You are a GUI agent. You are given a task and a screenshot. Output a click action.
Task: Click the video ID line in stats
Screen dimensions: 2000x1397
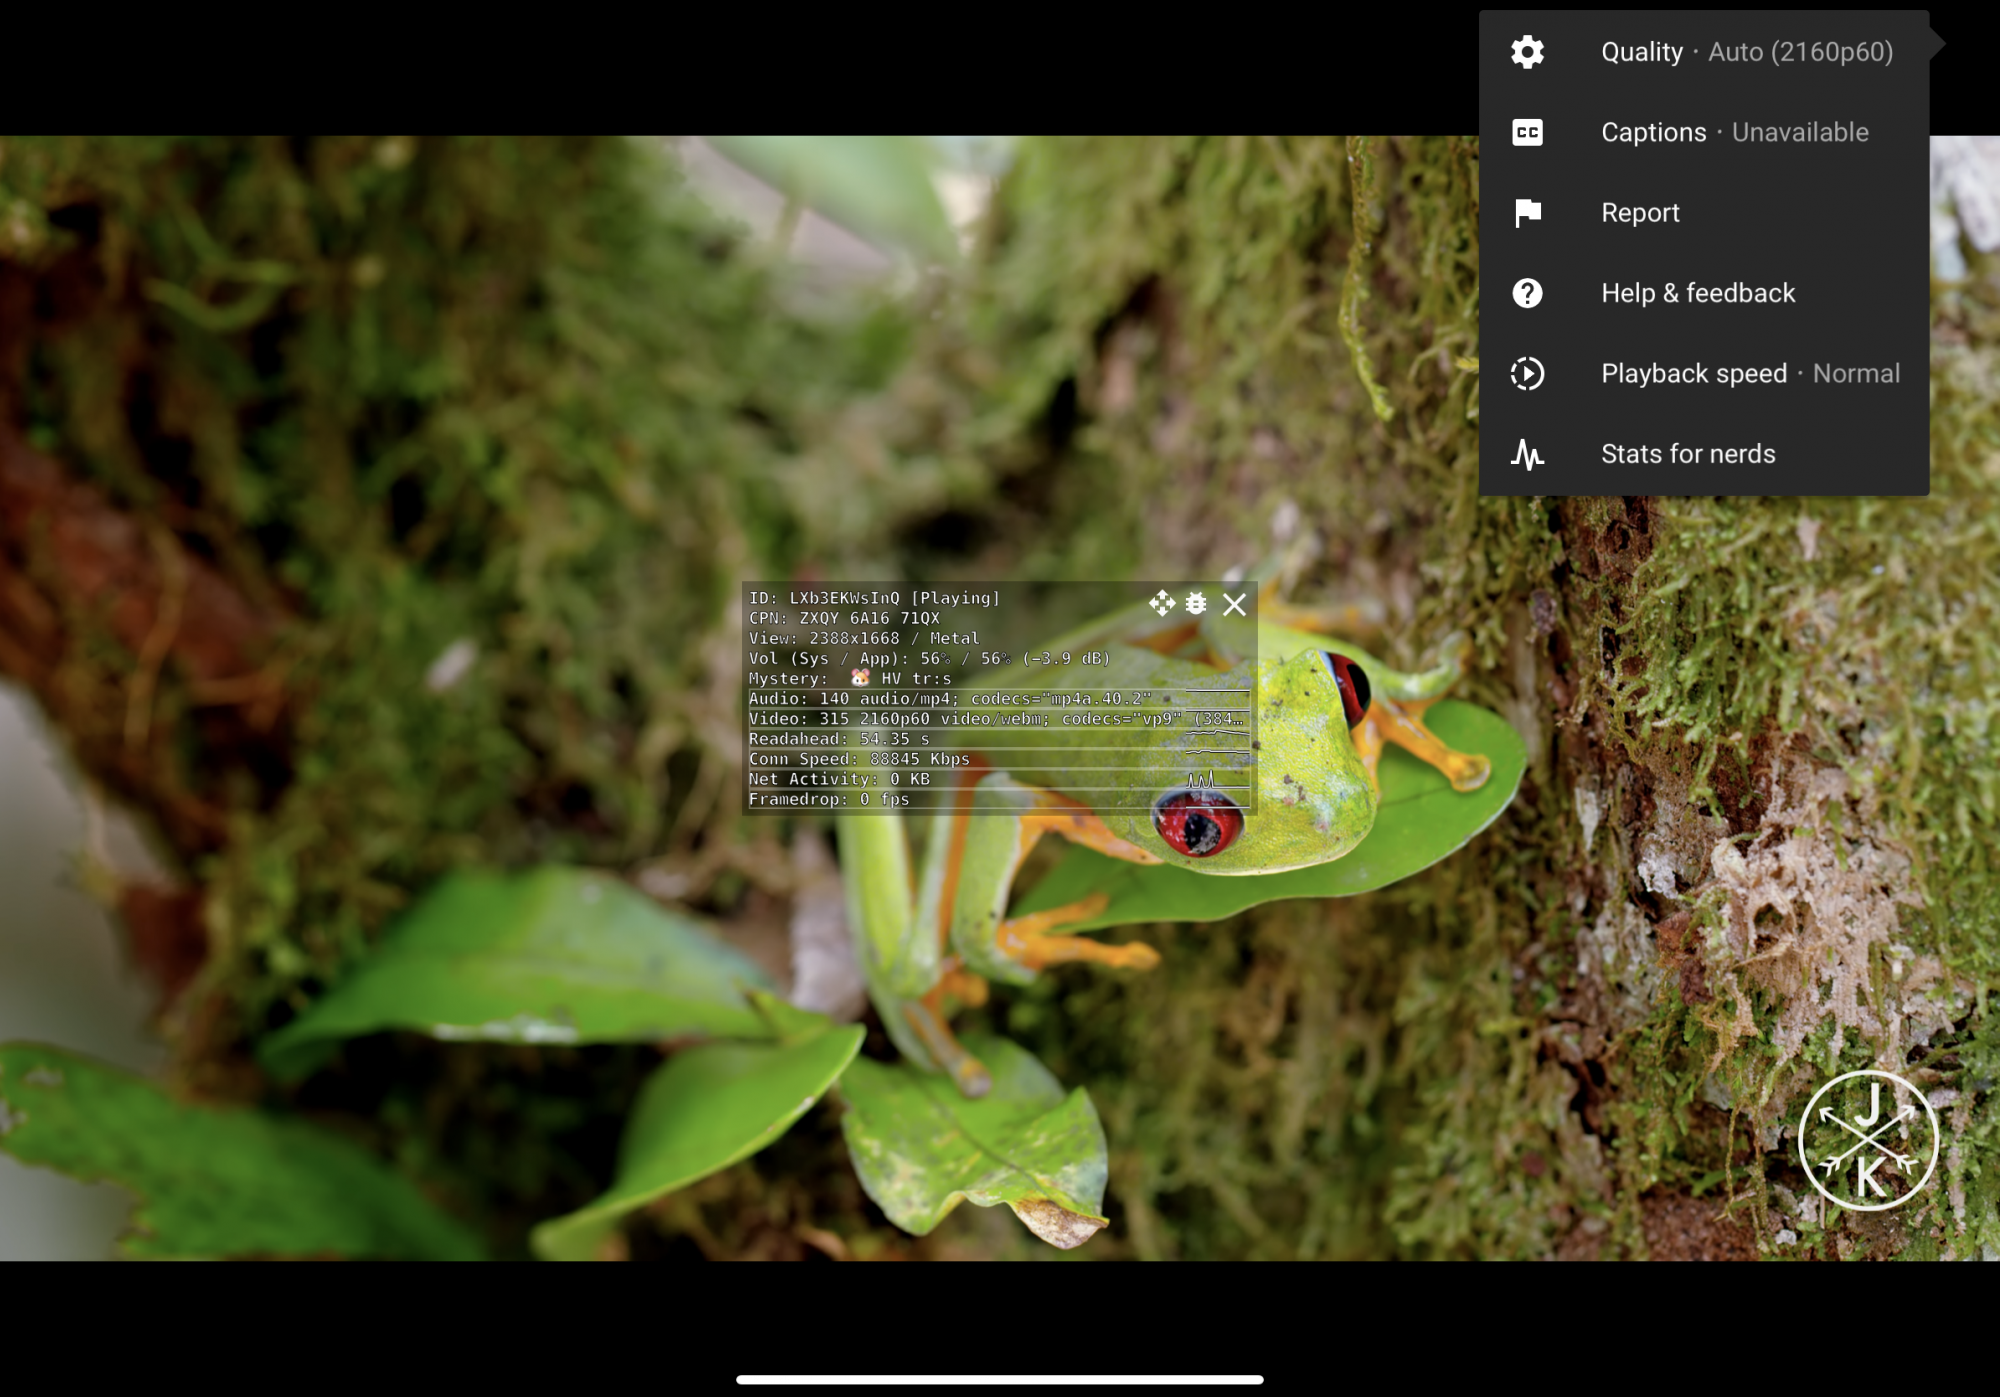point(874,598)
